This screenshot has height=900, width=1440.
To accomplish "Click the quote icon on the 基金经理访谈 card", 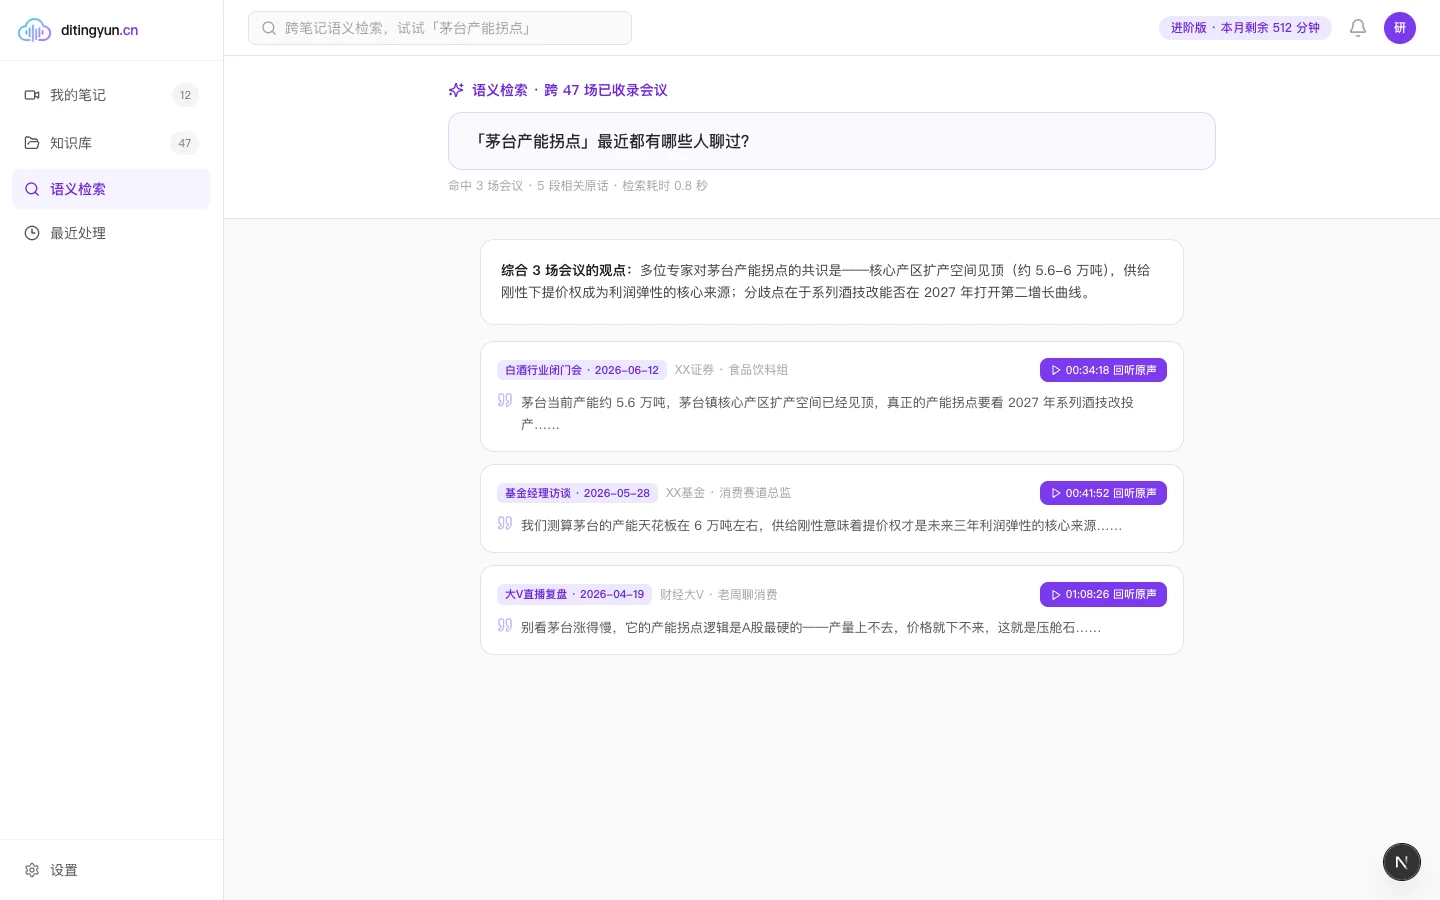I will coord(505,523).
